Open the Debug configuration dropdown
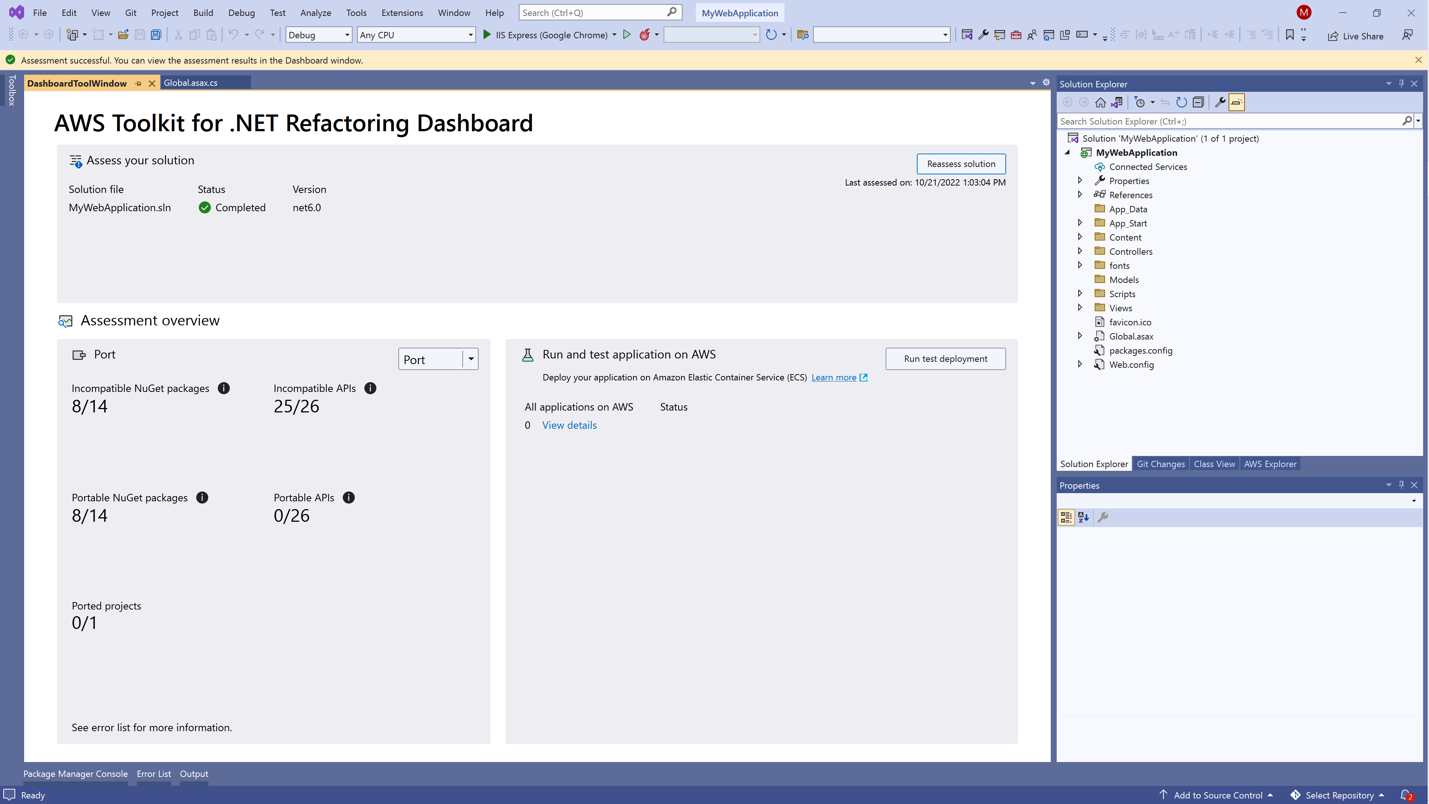 tap(319, 35)
